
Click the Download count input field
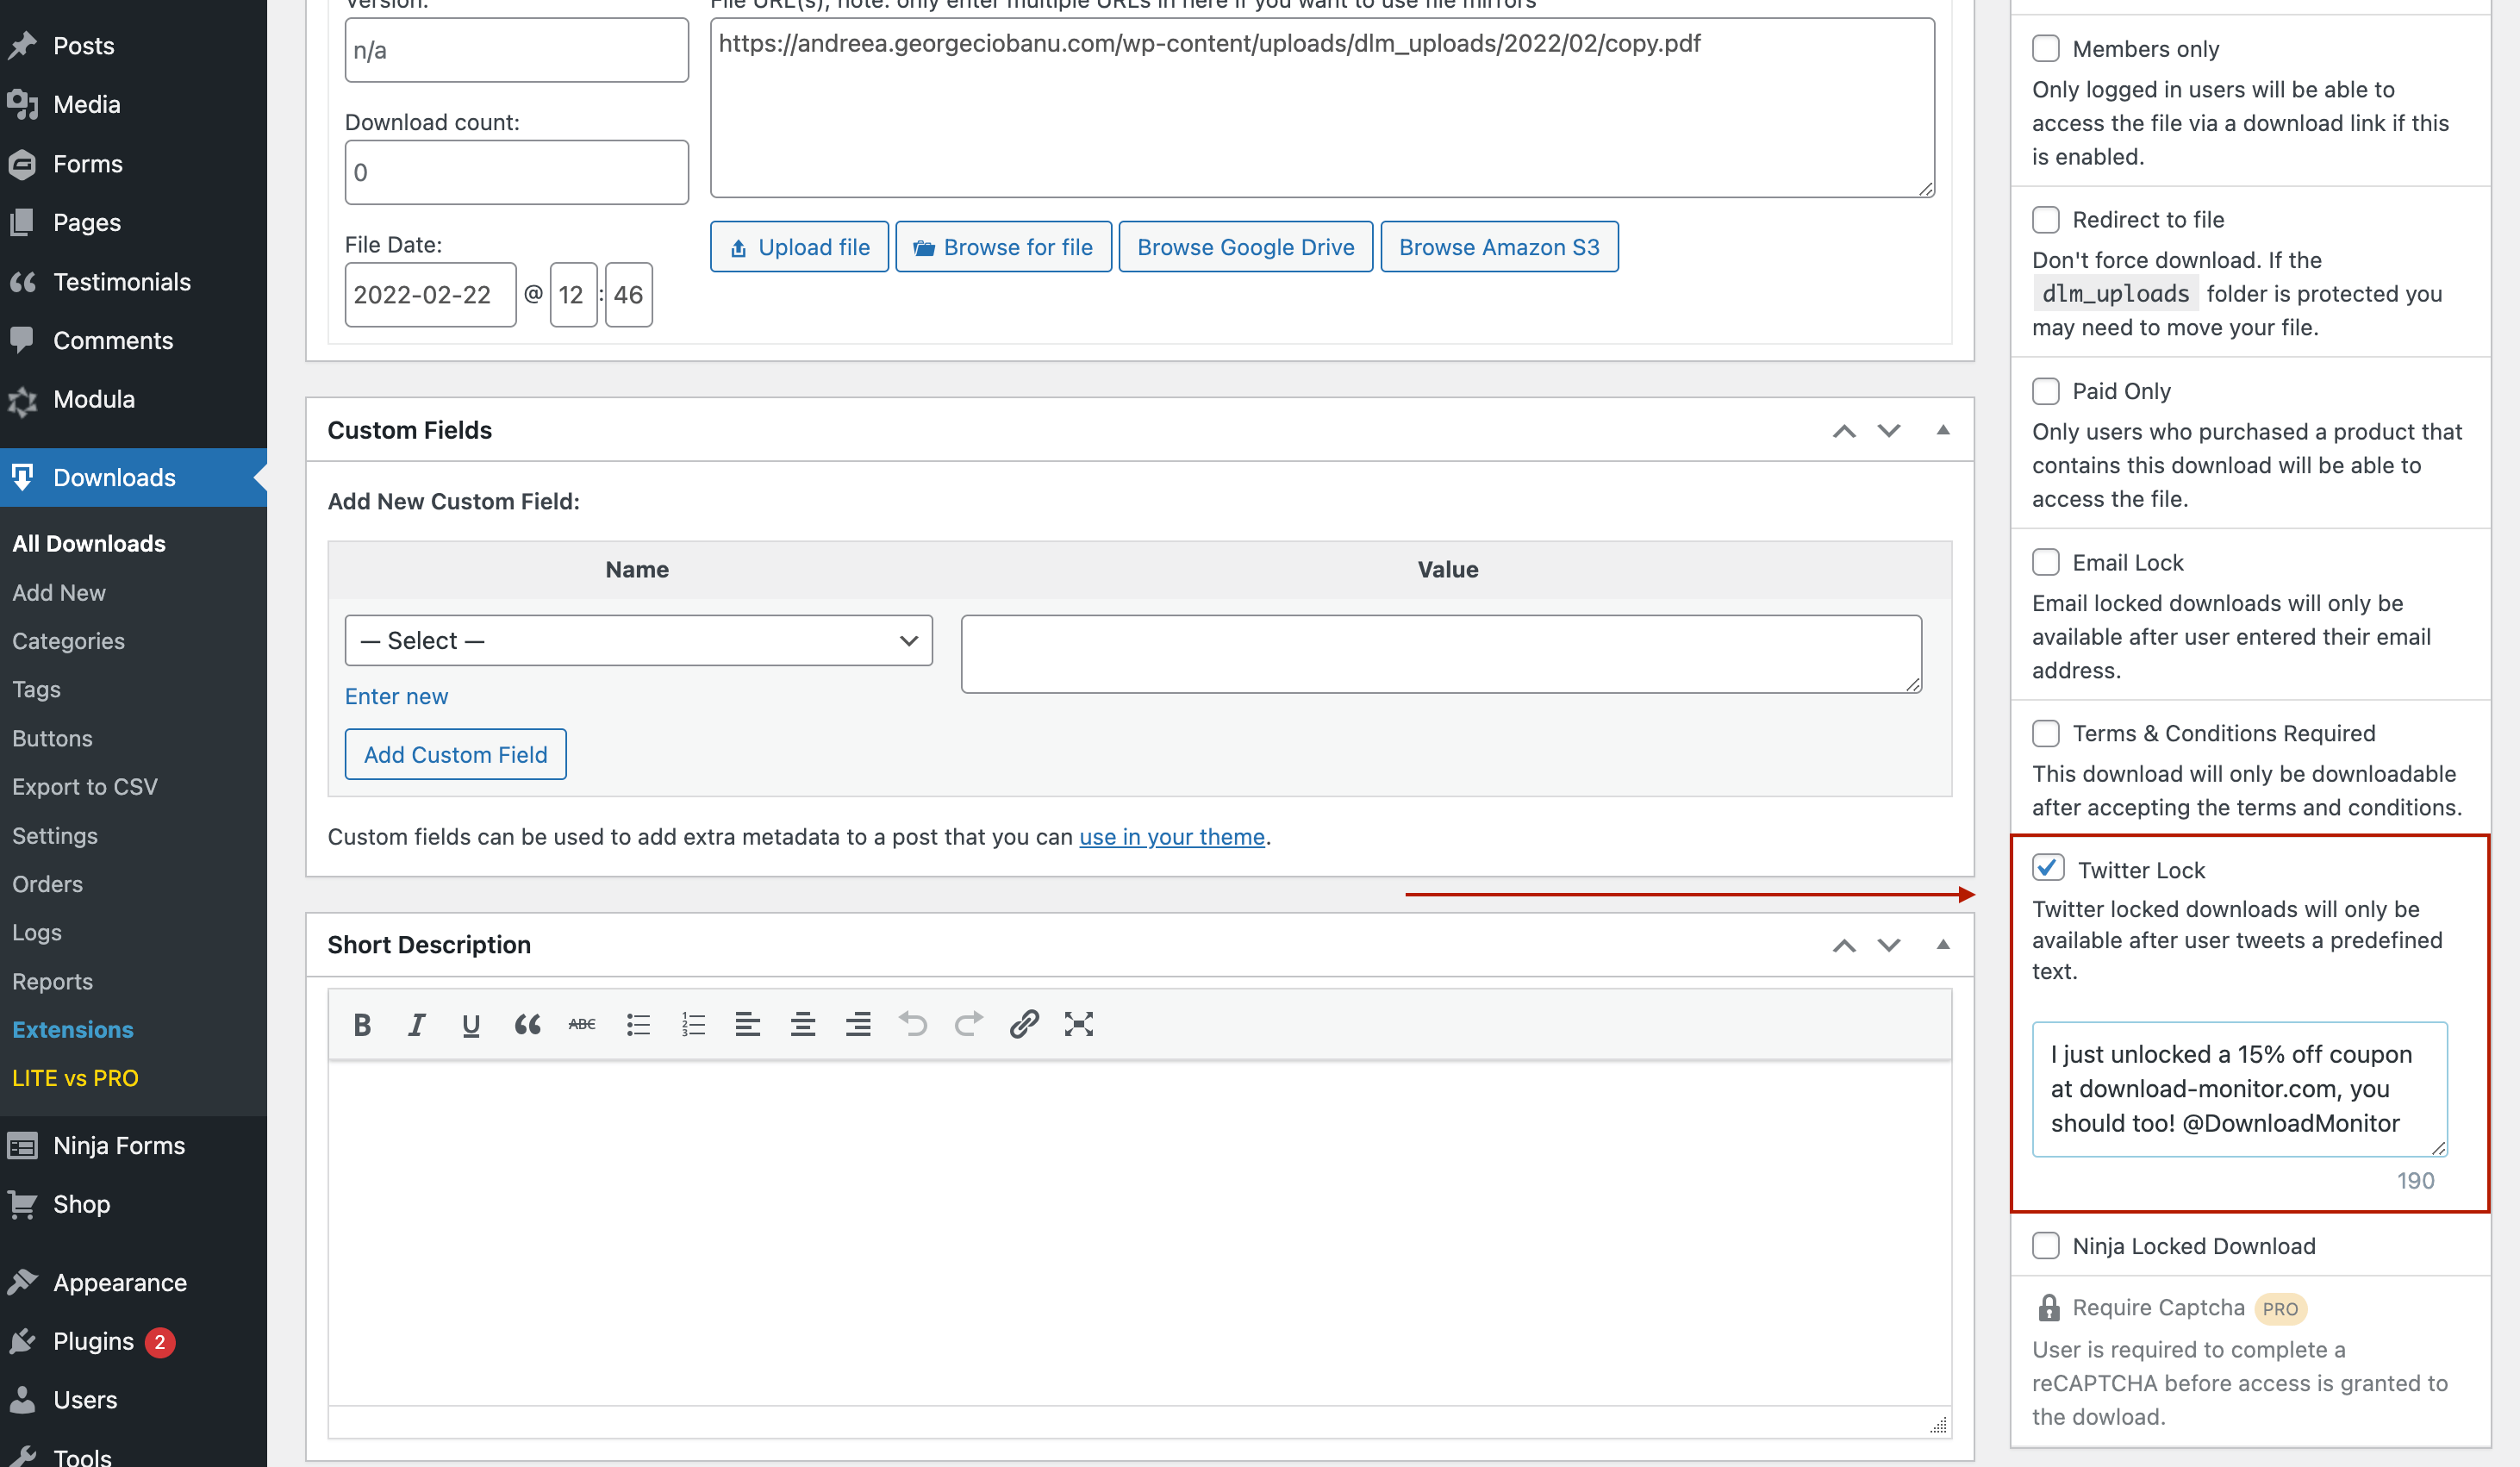pyautogui.click(x=516, y=172)
